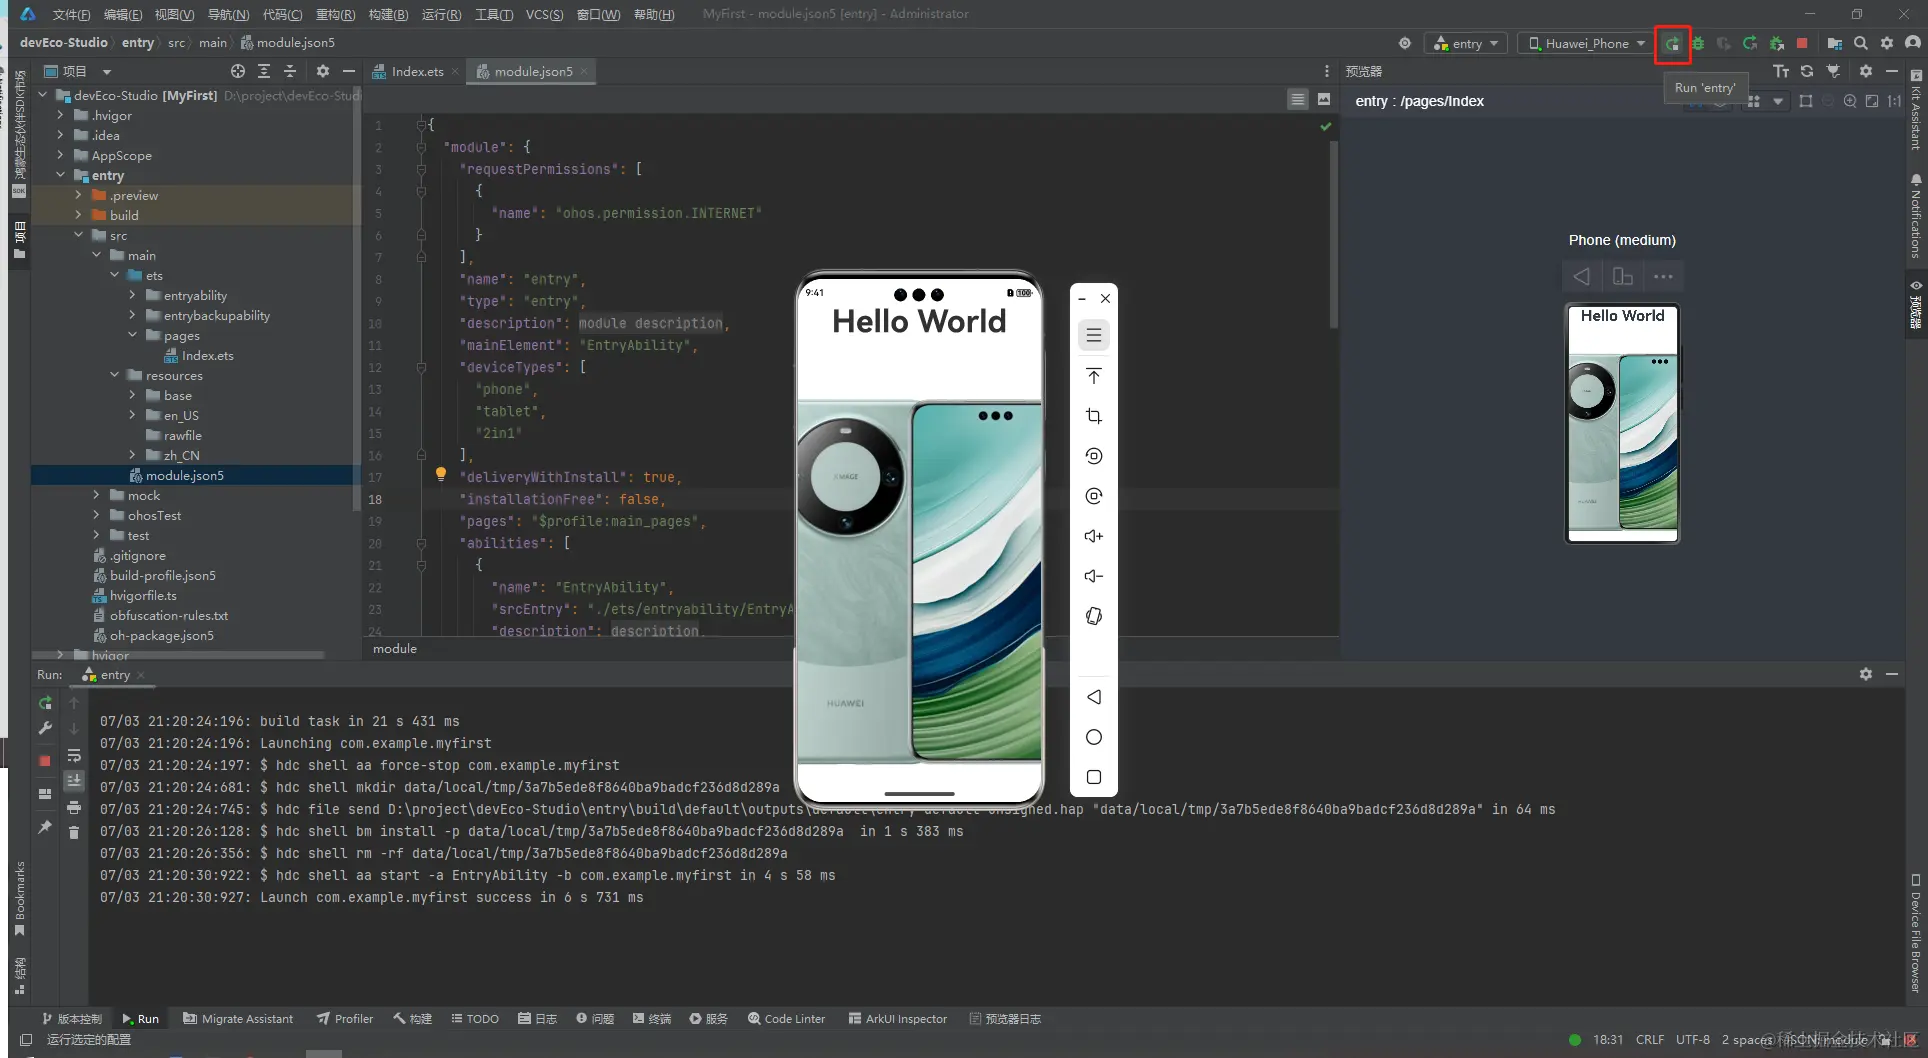Open ArkUI Inspector tool window
This screenshot has width=1928, height=1058.
[898, 1019]
